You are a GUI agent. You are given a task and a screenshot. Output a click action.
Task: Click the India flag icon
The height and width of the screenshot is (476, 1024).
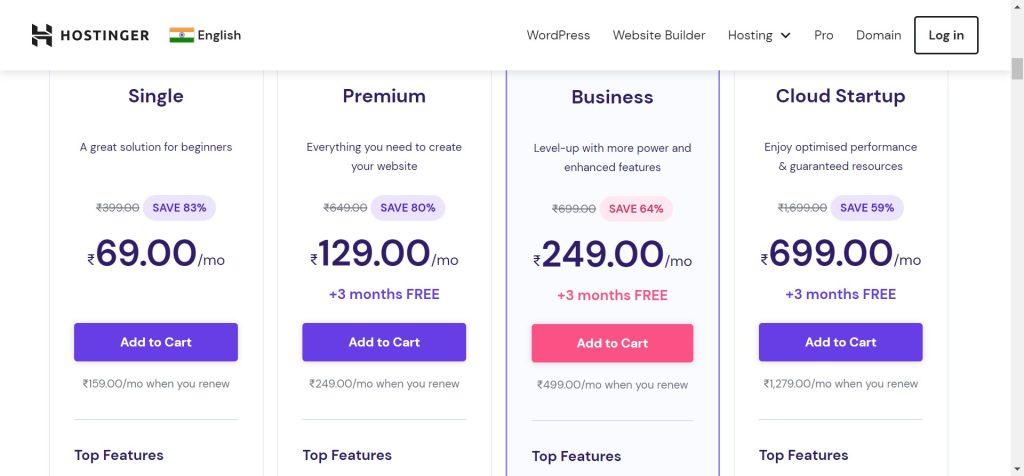point(181,35)
